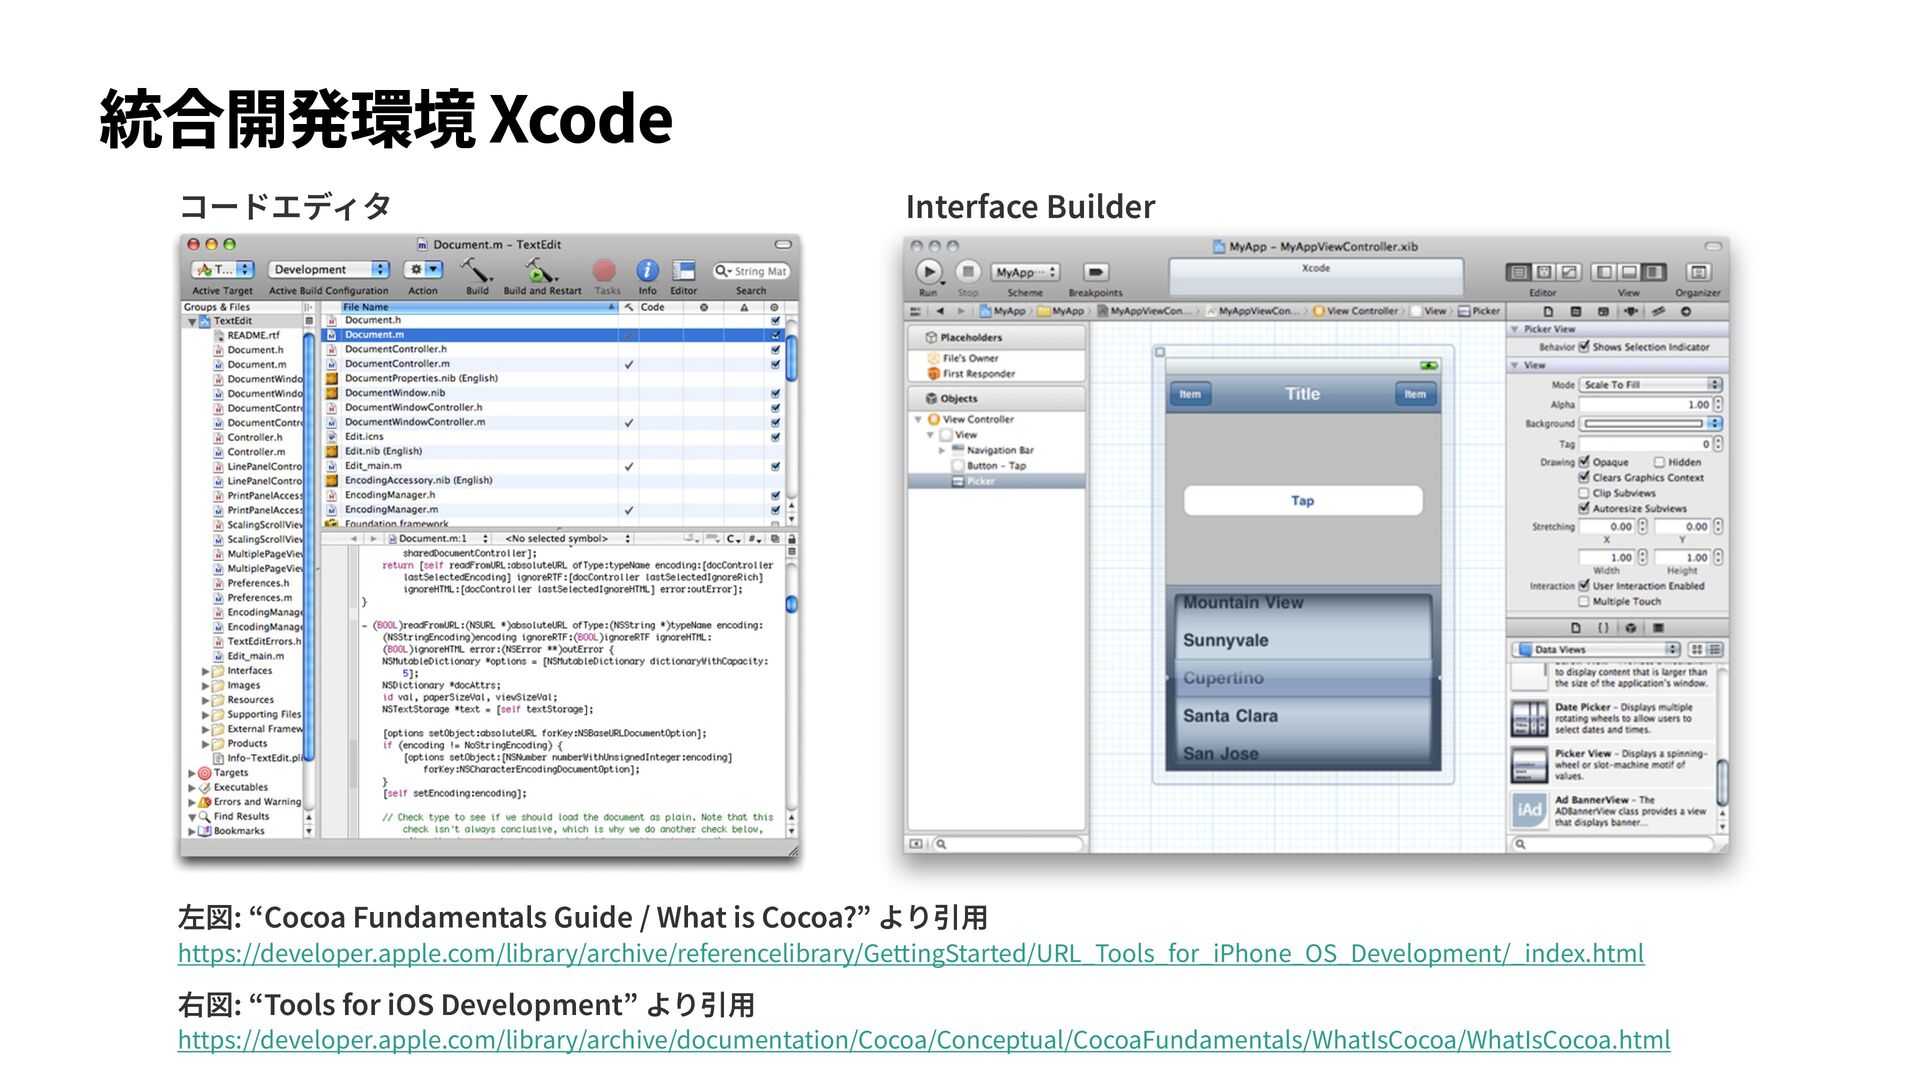Click the Build hammer icon in TextEdit window
This screenshot has width=1920, height=1080.
click(476, 269)
